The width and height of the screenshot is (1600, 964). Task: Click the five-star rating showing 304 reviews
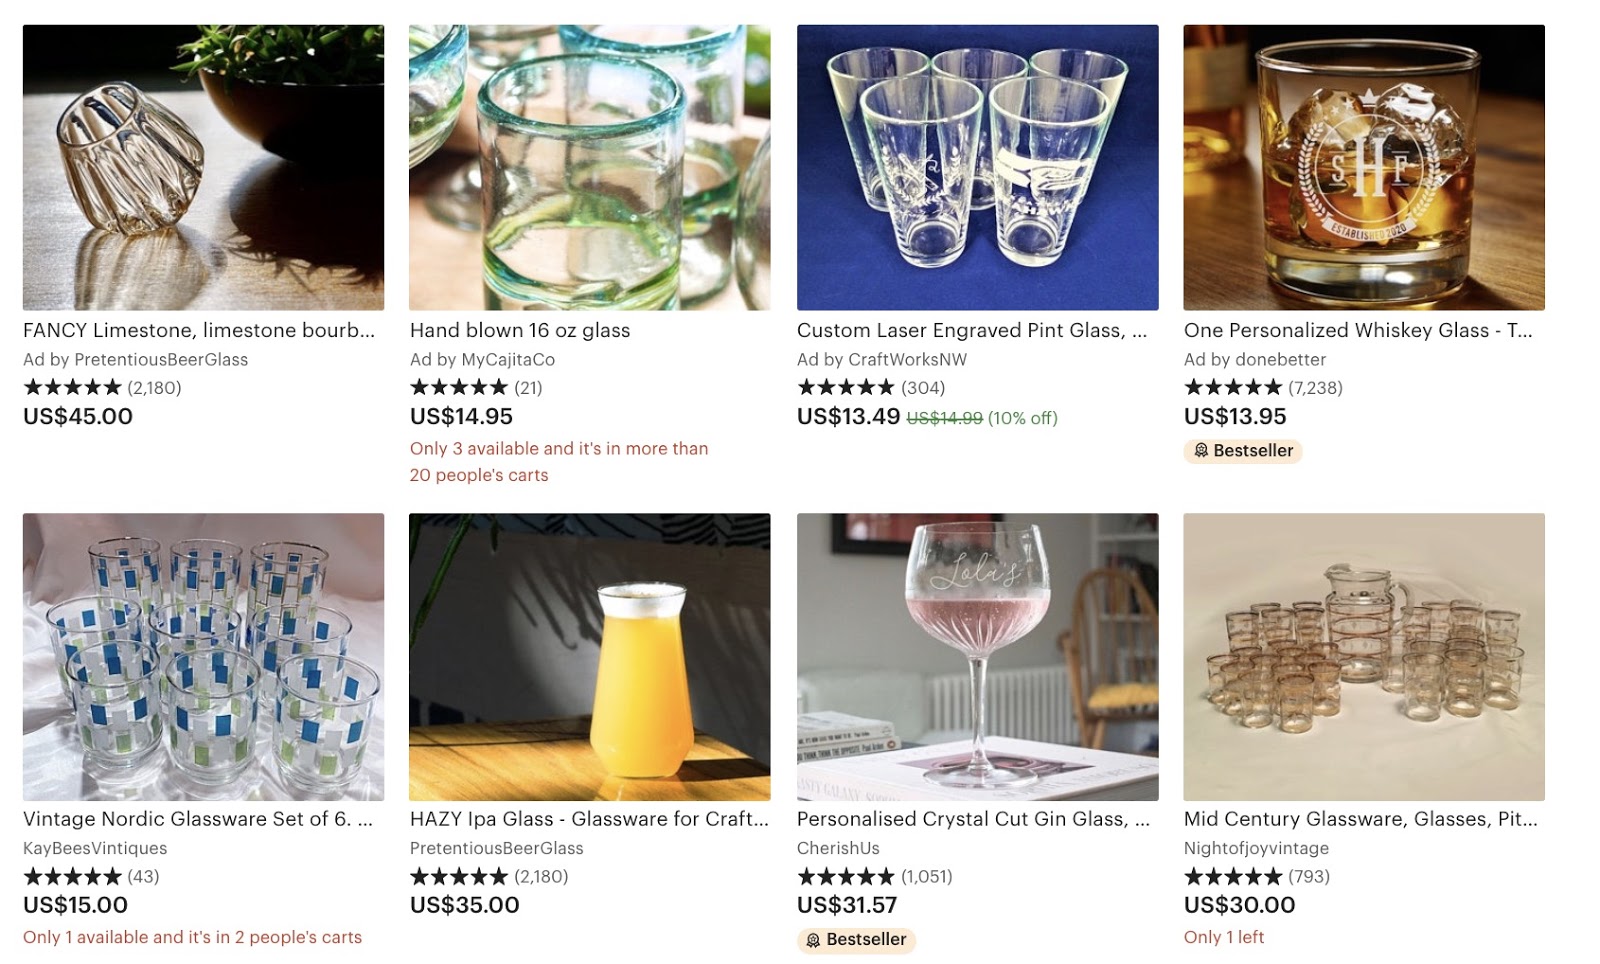tap(870, 387)
